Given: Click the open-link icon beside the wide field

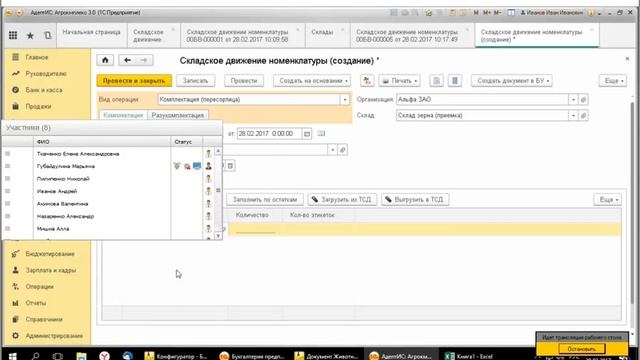Looking at the screenshot, I should tap(342, 150).
